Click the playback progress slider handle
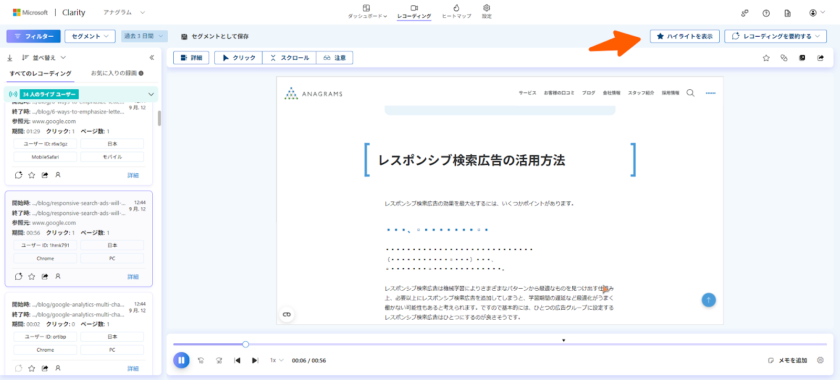Viewport: 840px width, 380px height. pyautogui.click(x=245, y=344)
